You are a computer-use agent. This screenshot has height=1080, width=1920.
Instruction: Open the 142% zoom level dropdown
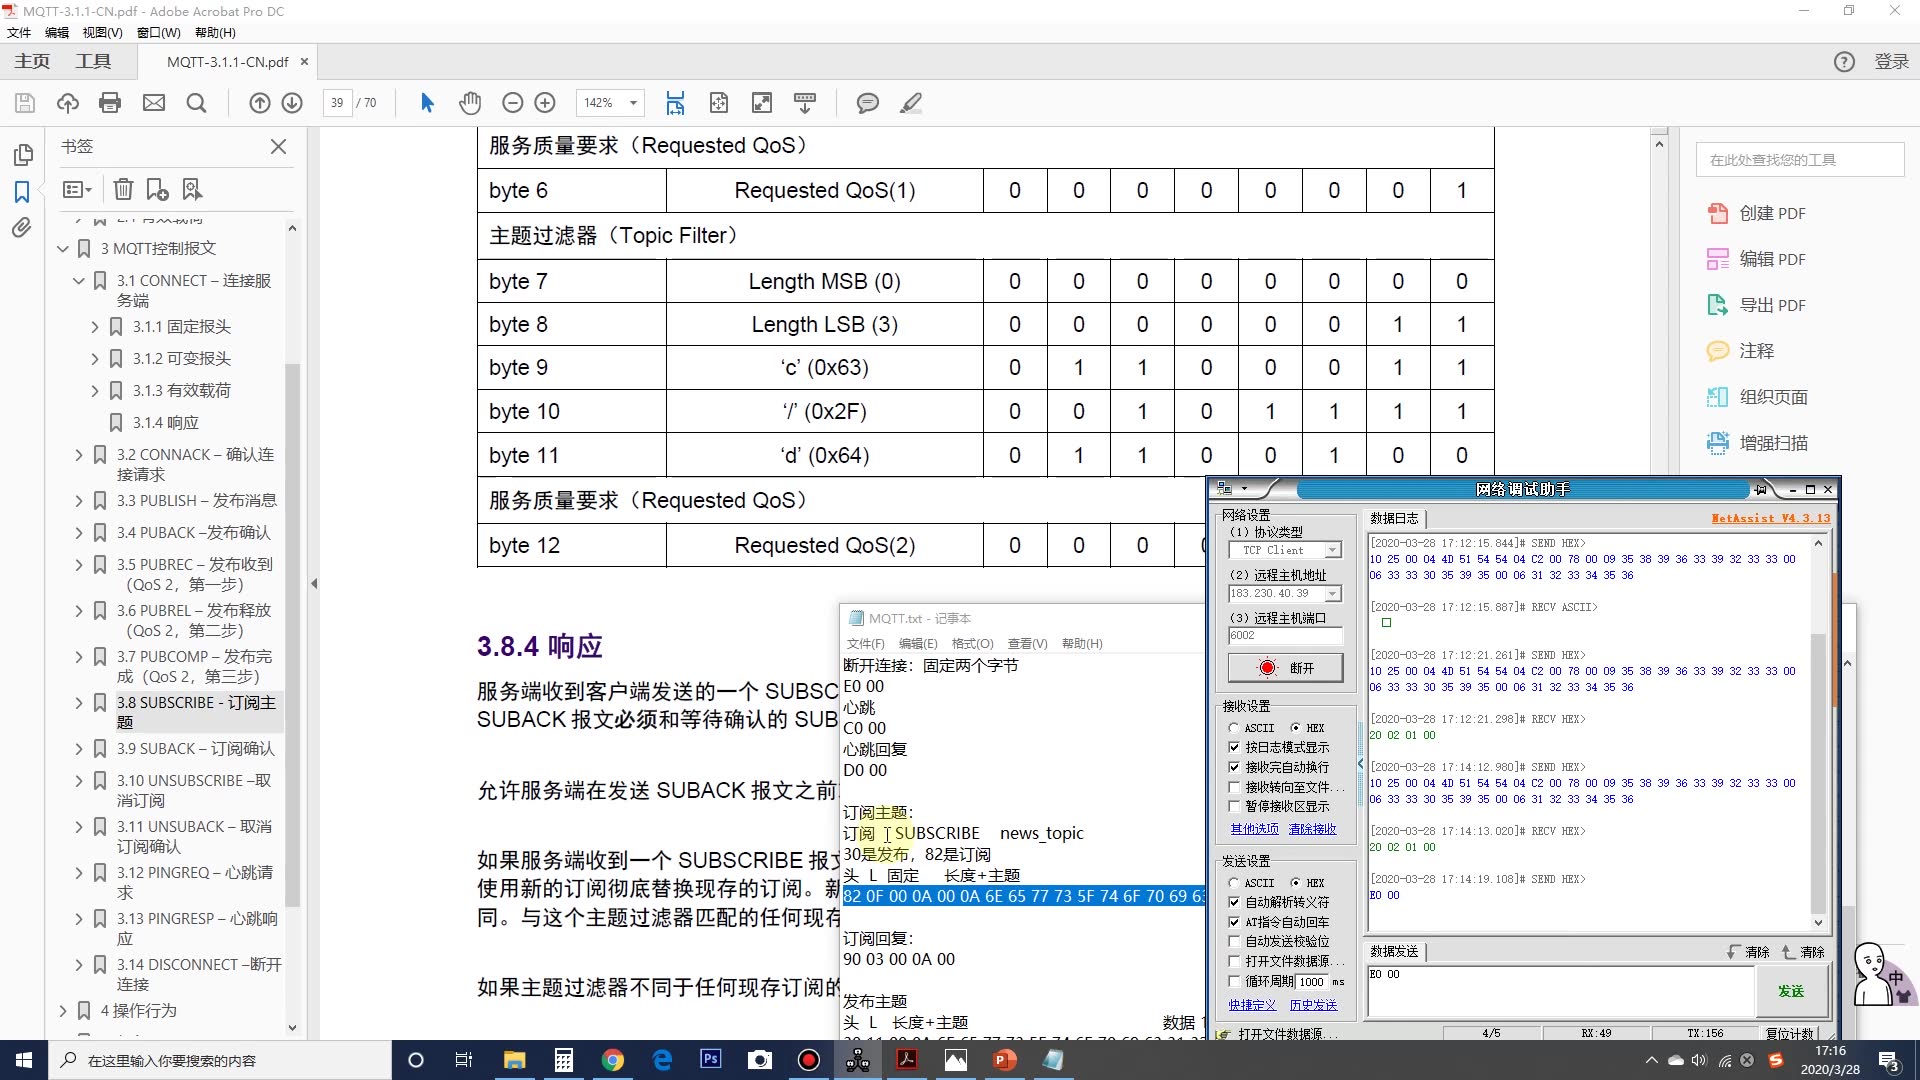(634, 103)
